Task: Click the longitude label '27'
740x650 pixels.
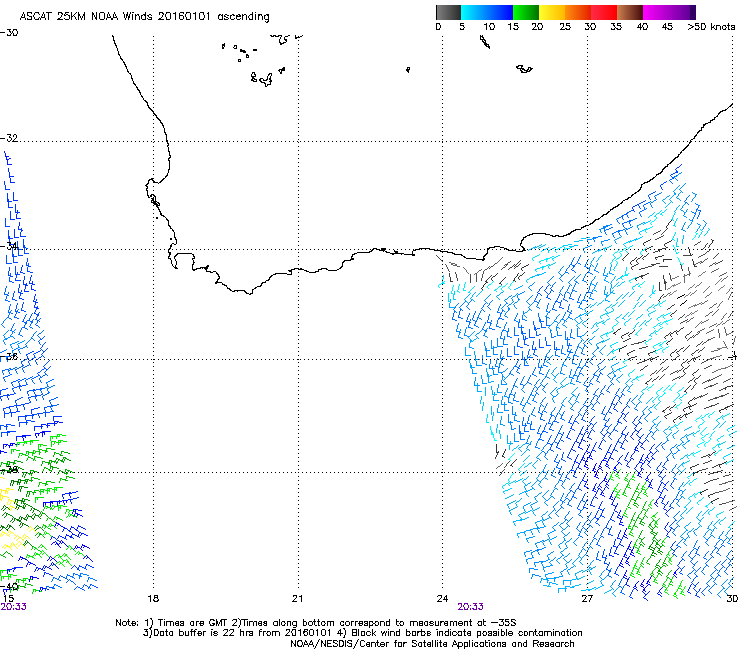Action: pos(587,599)
